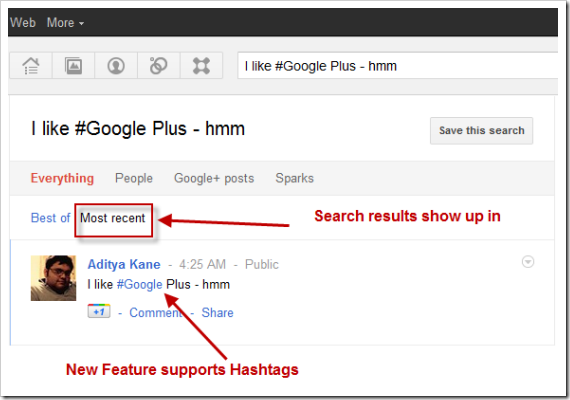Image resolution: width=570 pixels, height=400 pixels.
Task: Open the Home stream icon
Action: point(31,66)
